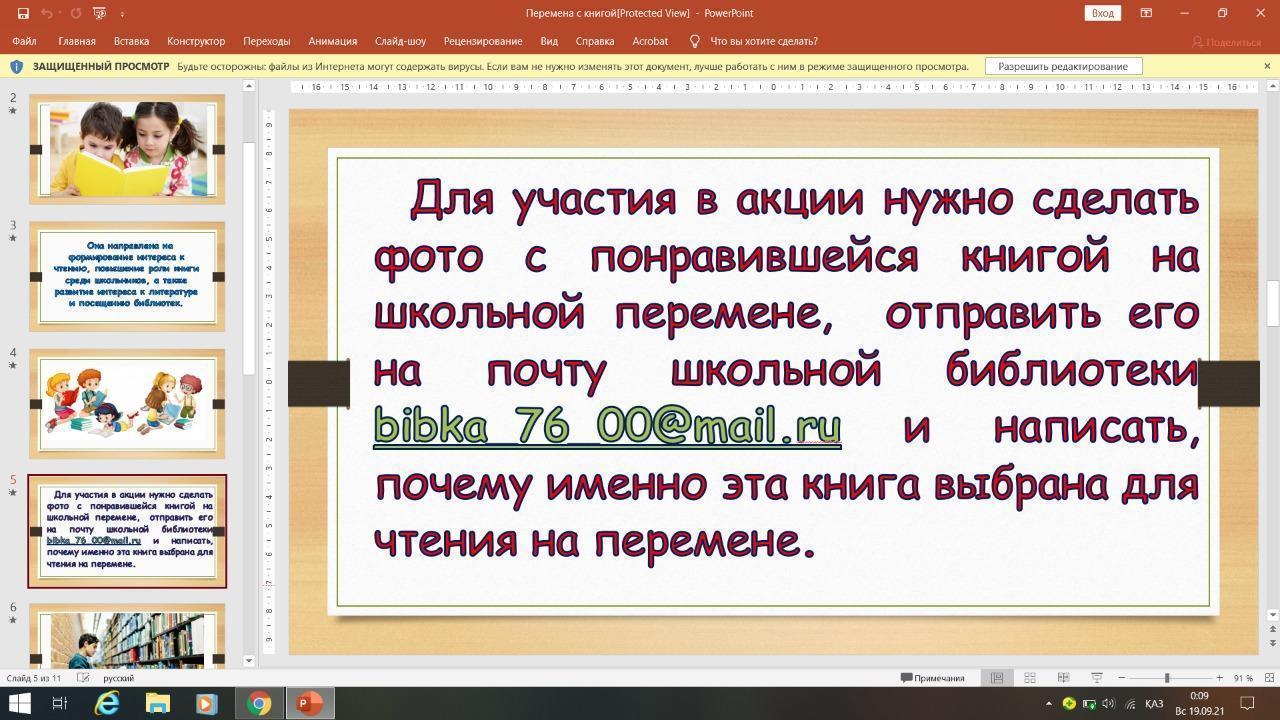
Task: Open Reading View from status bar
Action: click(1063, 677)
